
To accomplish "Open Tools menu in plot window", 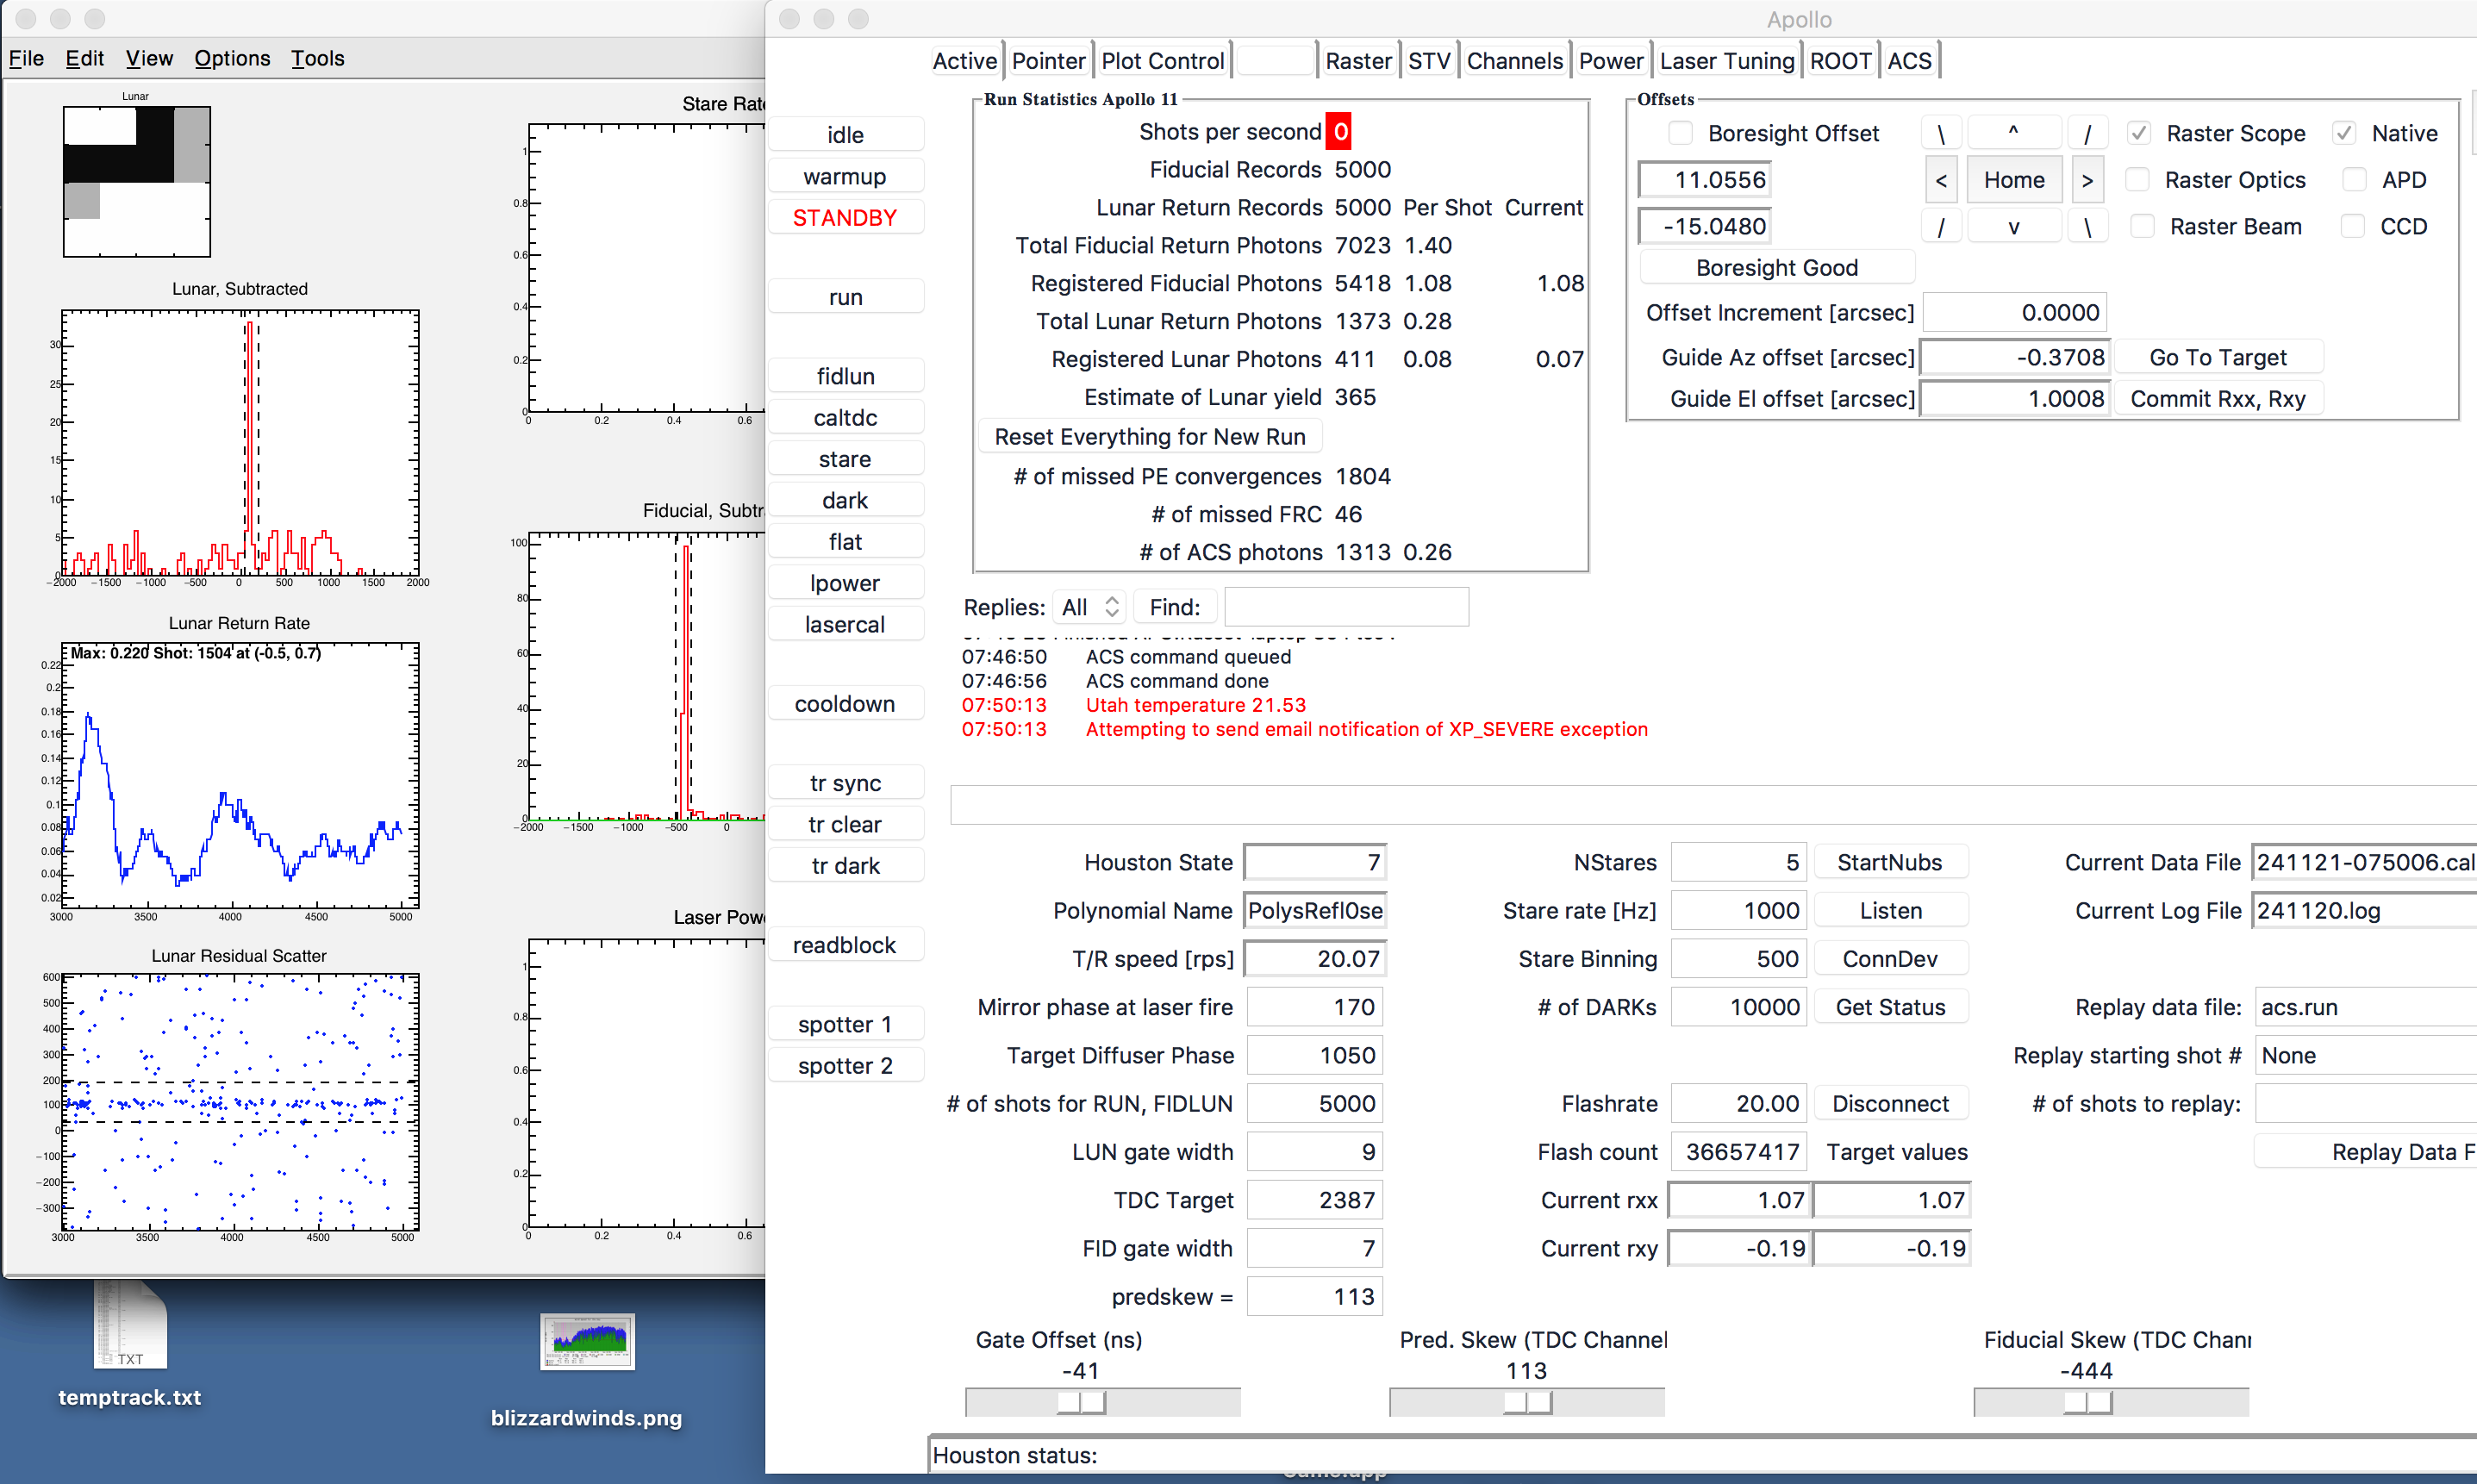I will click(x=317, y=58).
